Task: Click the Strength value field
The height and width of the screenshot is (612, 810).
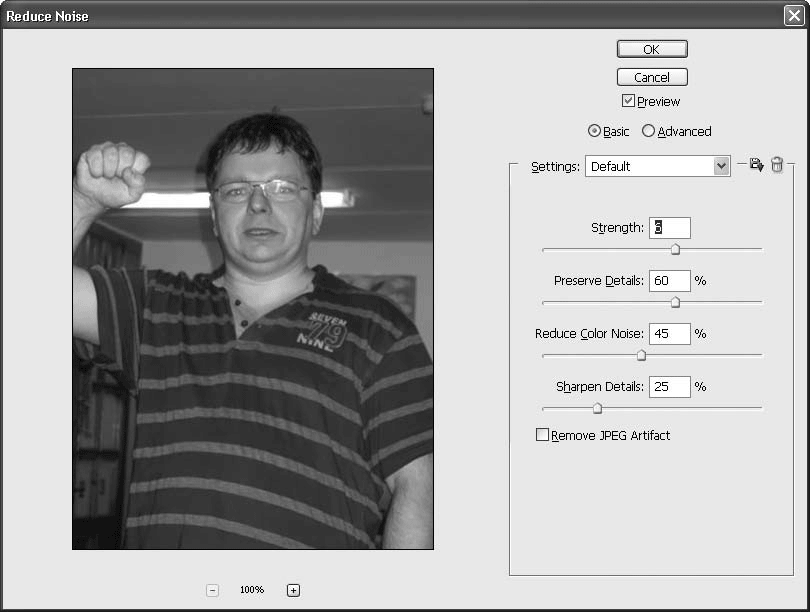Action: tap(669, 228)
